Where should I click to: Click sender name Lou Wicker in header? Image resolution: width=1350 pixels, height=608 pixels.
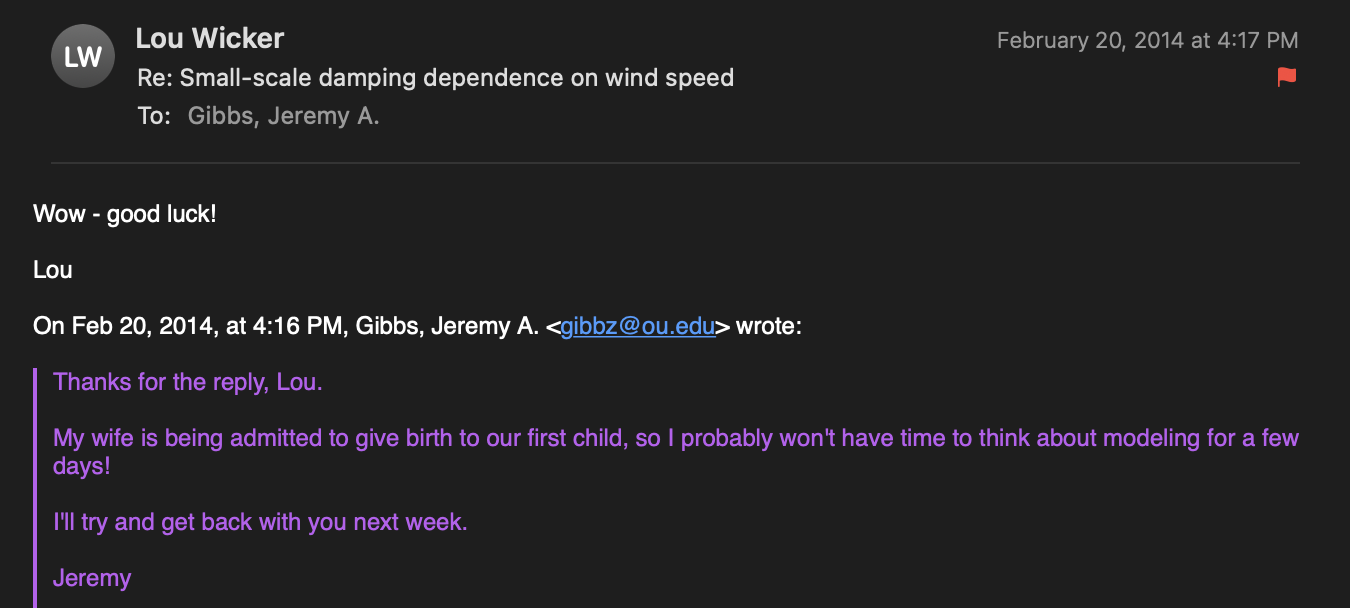[210, 39]
